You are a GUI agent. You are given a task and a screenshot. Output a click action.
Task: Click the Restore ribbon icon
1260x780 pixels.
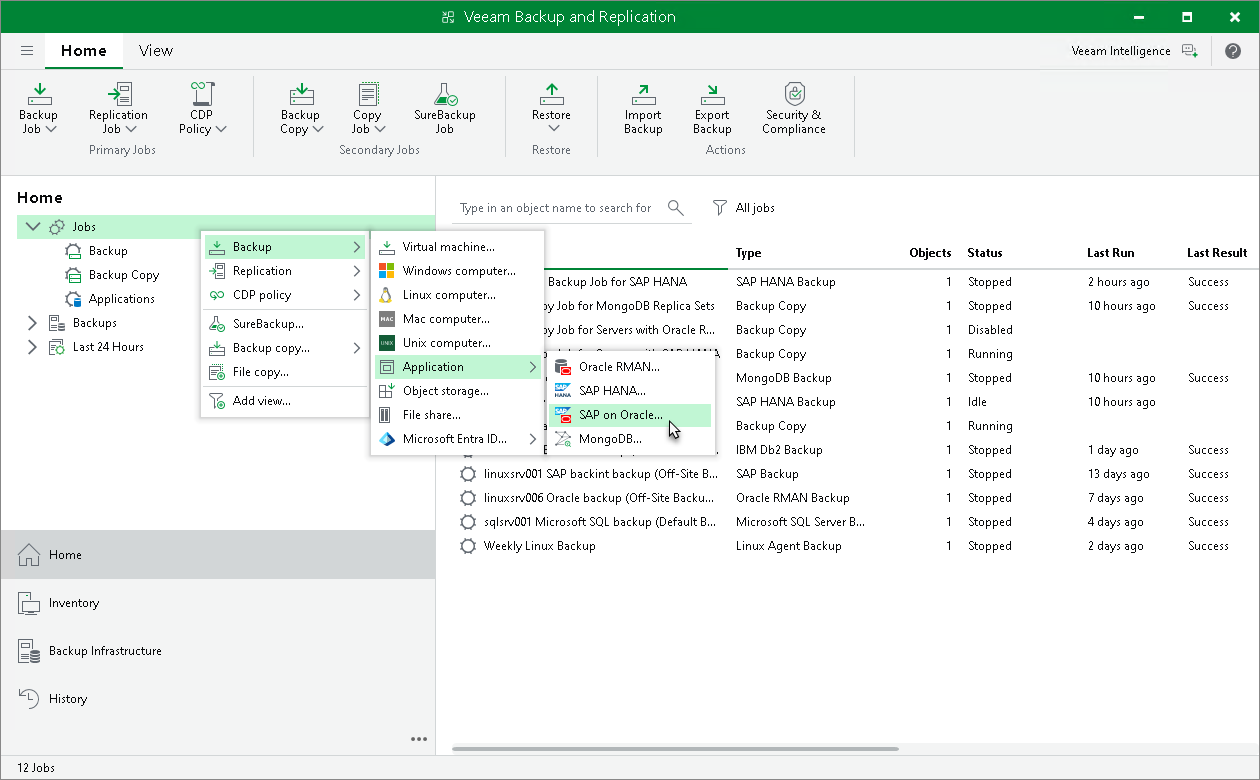point(551,108)
